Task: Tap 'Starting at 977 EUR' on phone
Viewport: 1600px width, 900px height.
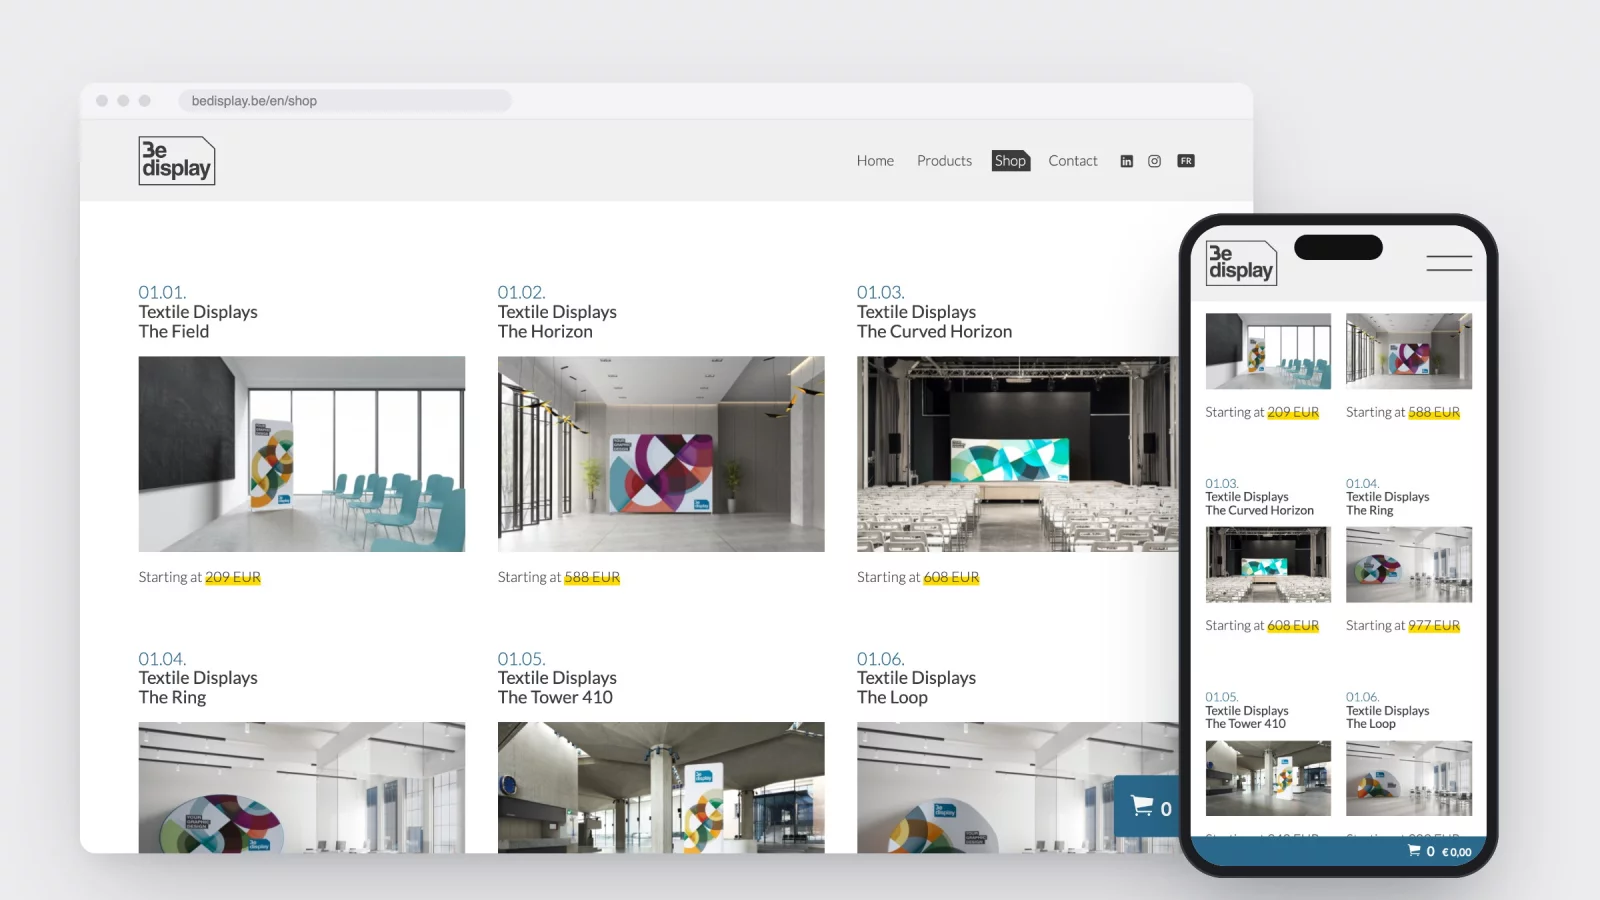Action: point(1403,626)
